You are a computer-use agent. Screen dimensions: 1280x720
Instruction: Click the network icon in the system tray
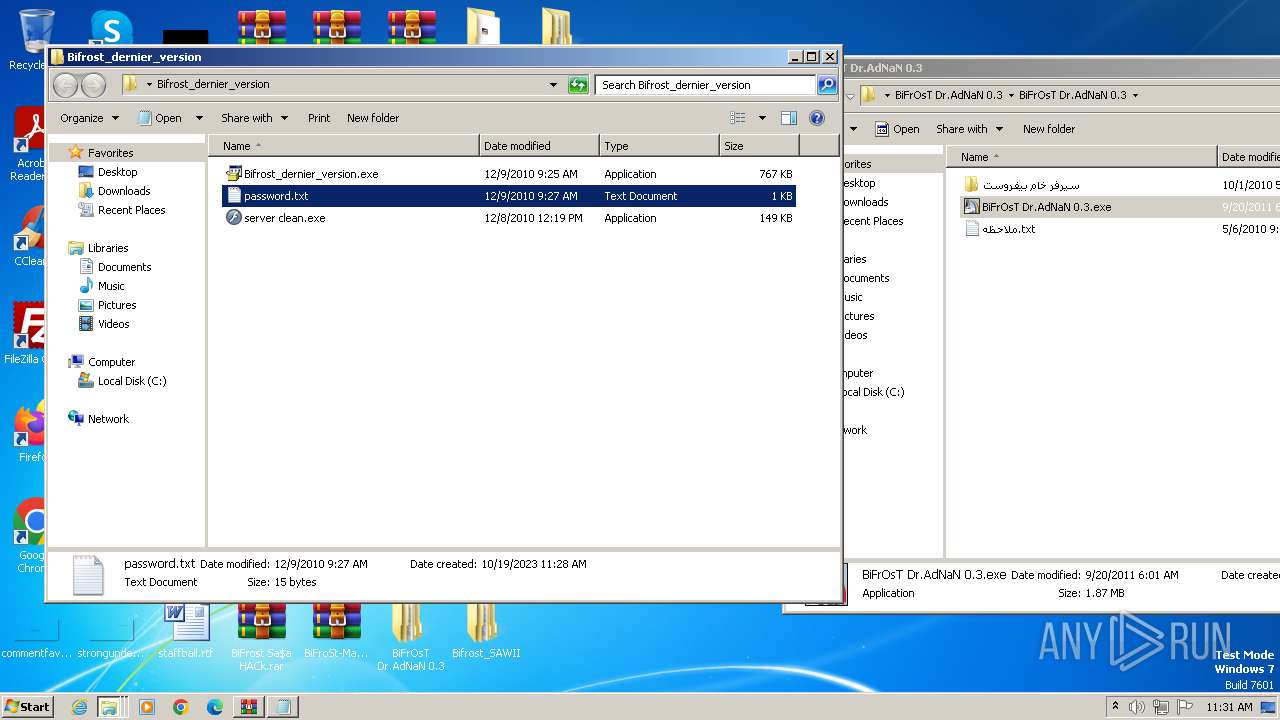(x=1160, y=707)
